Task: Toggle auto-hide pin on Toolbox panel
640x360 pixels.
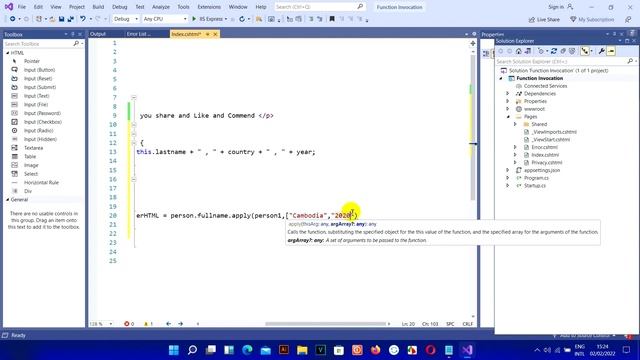Action: [x=73, y=34]
